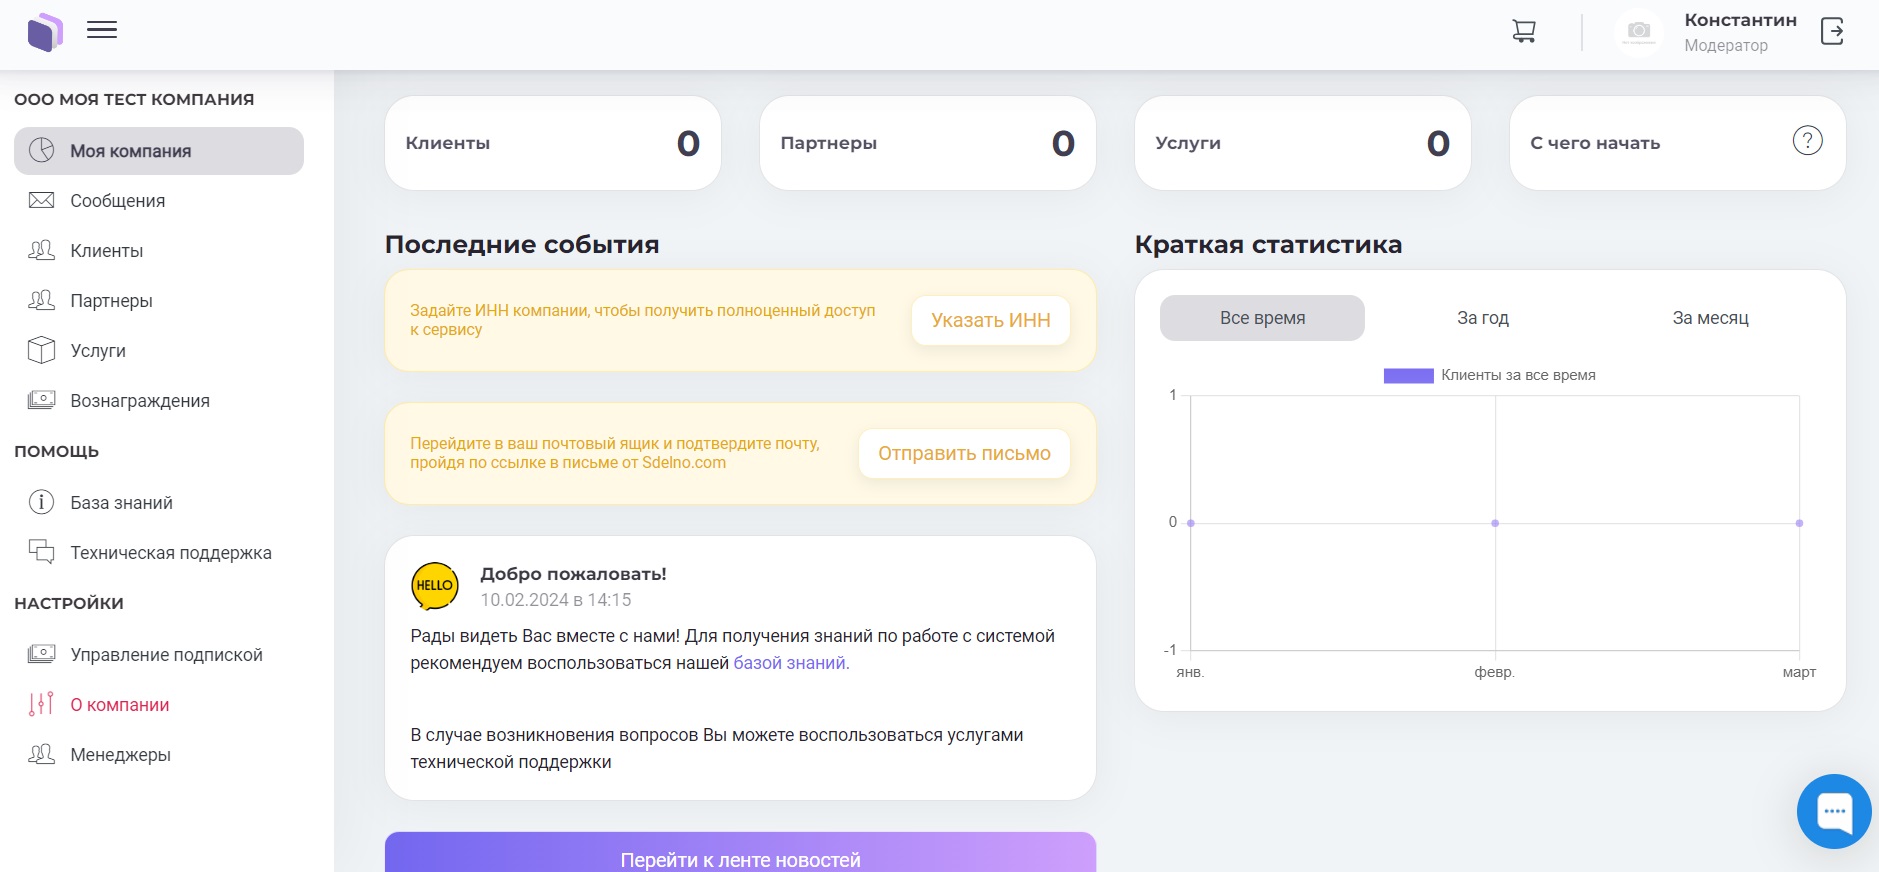Viewport: 1879px width, 872px height.
Task: Open the live chat support bubble
Action: (1833, 811)
